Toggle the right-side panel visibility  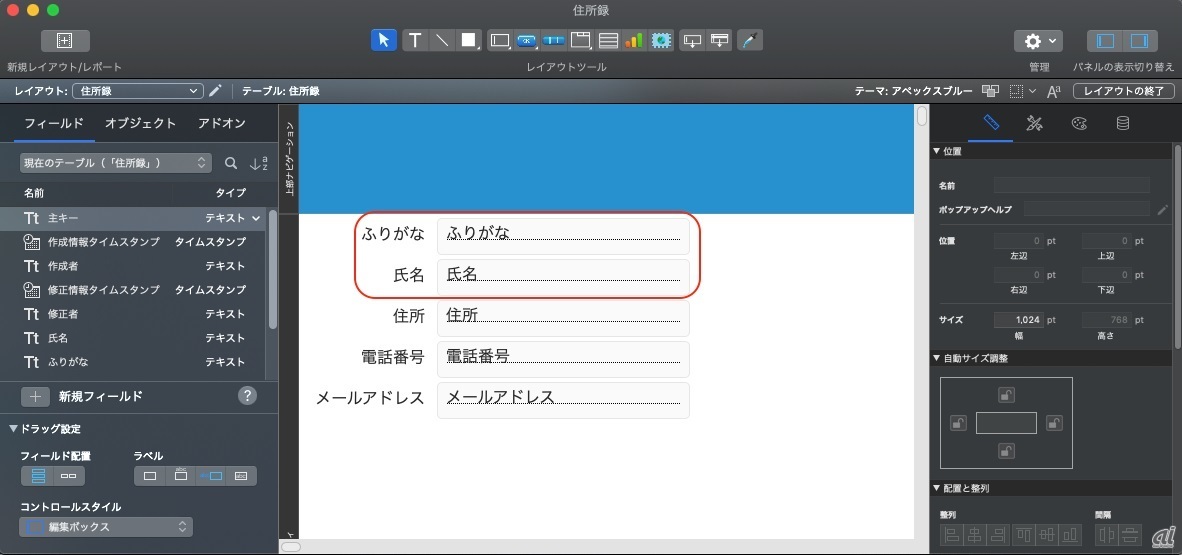pyautogui.click(x=1139, y=41)
